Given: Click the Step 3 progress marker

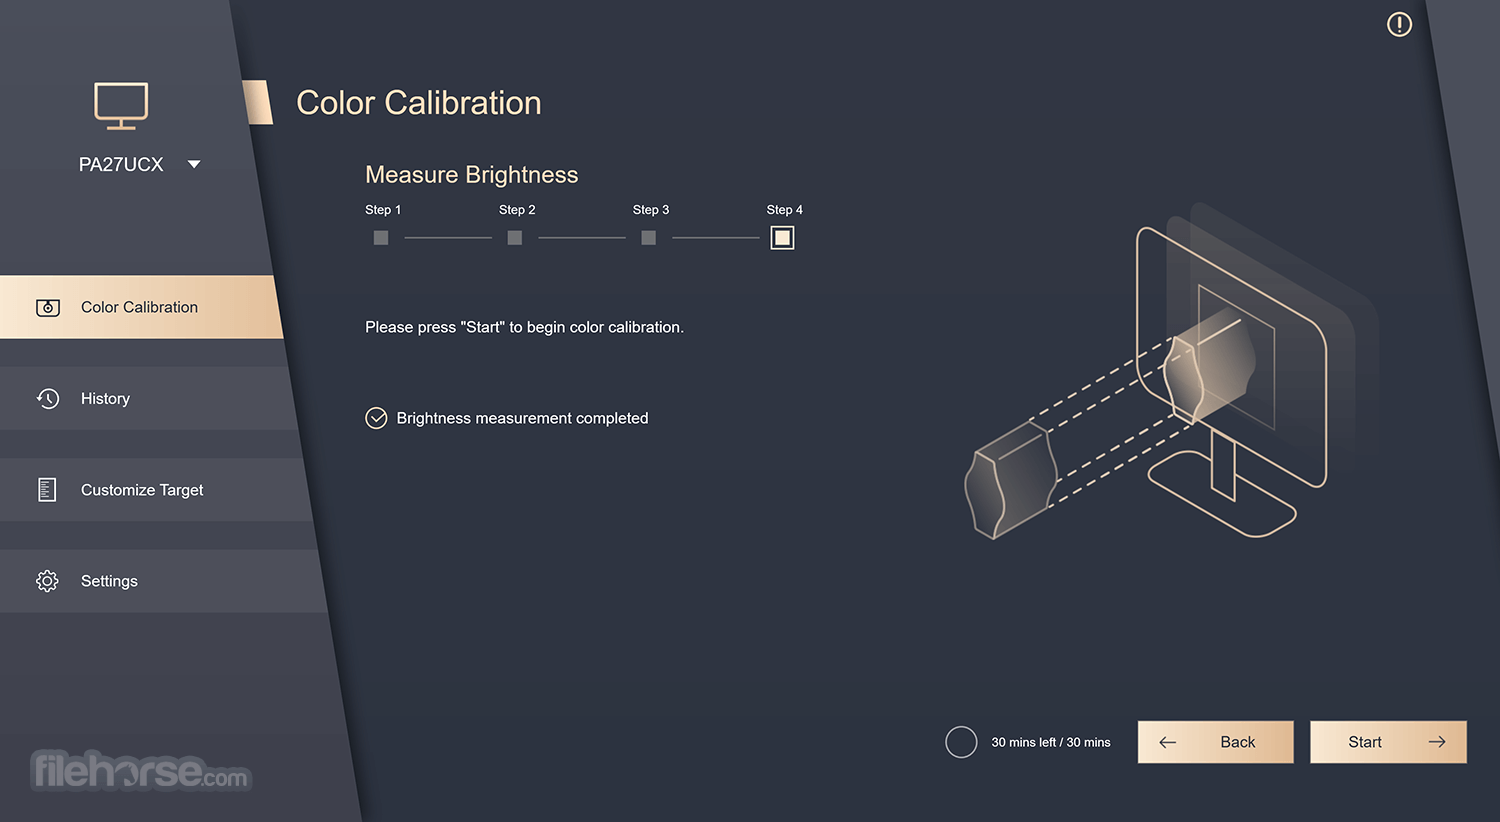Looking at the screenshot, I should tap(649, 238).
